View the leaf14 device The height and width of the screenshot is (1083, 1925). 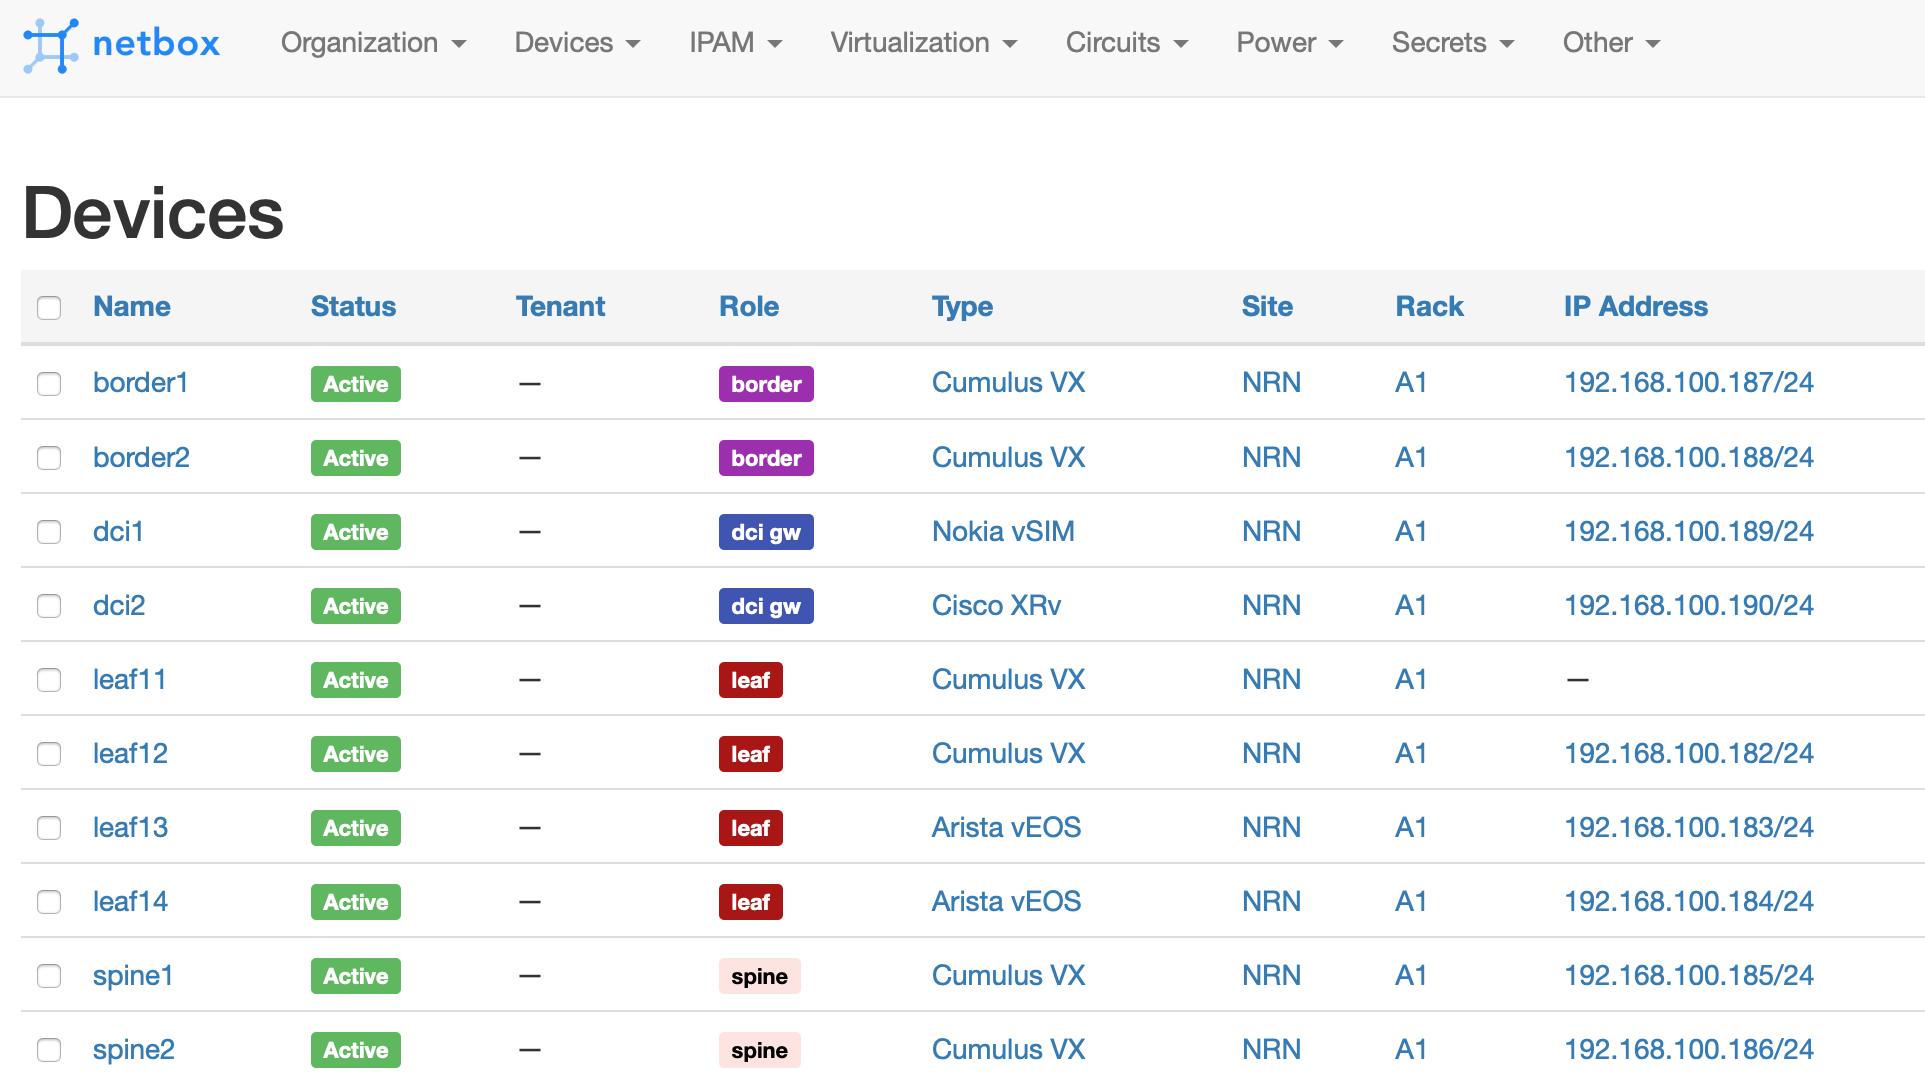(x=130, y=901)
